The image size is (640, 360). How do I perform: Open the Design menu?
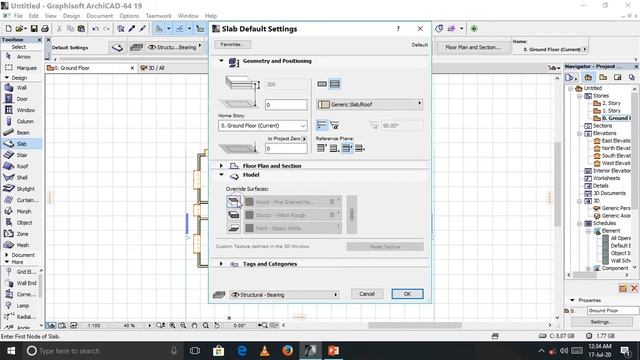pyautogui.click(x=71, y=16)
